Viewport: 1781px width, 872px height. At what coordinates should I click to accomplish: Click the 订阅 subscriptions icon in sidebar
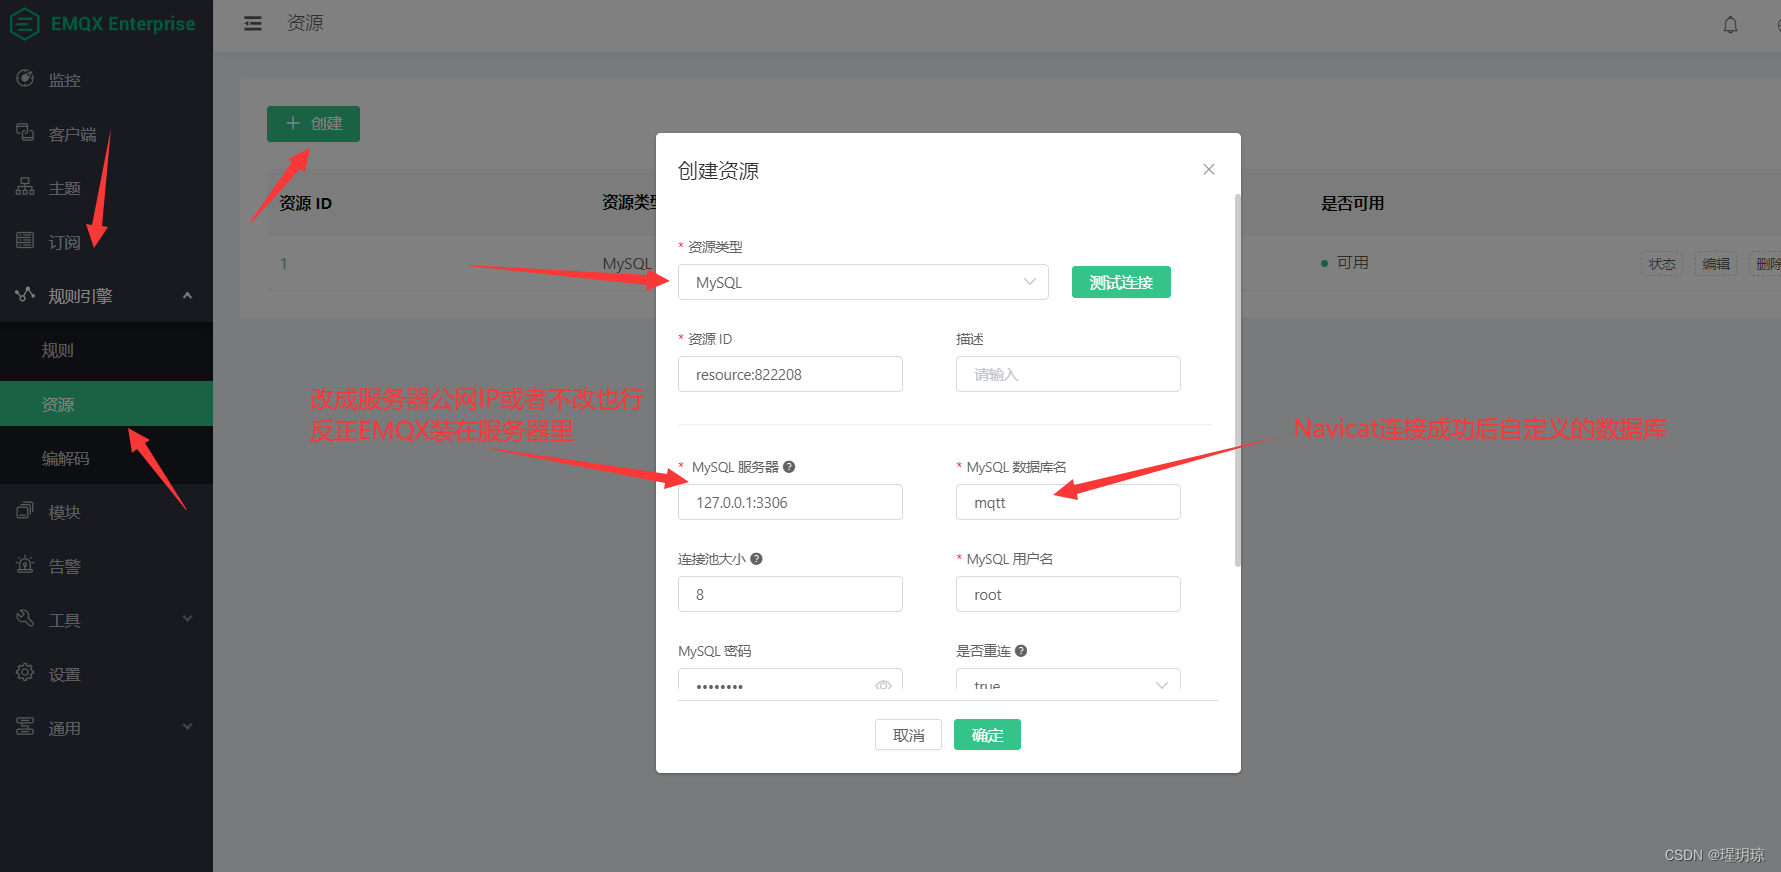pos(25,240)
